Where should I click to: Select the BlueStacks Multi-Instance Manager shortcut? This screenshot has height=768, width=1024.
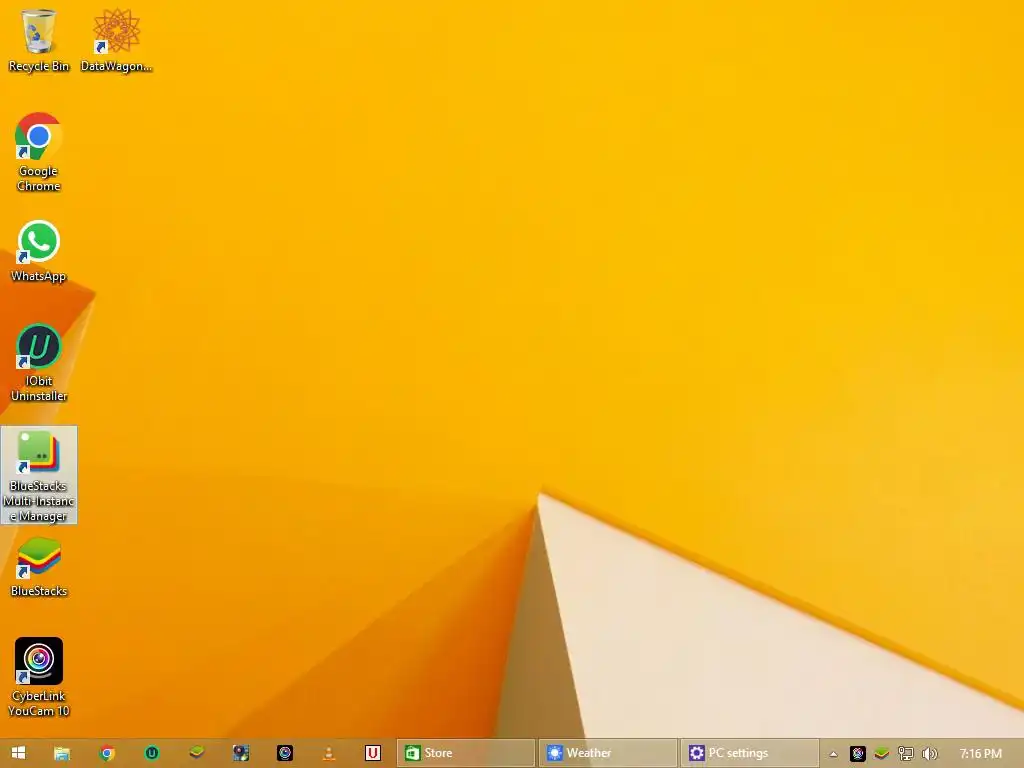tap(39, 475)
